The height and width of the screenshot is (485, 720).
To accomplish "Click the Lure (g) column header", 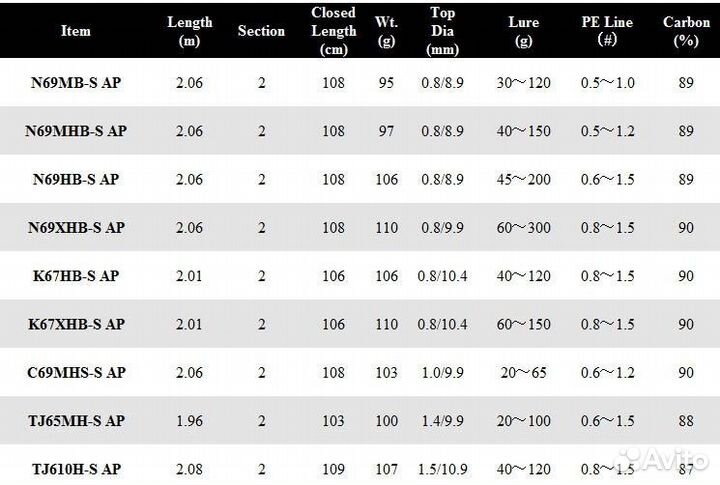I will point(523,31).
